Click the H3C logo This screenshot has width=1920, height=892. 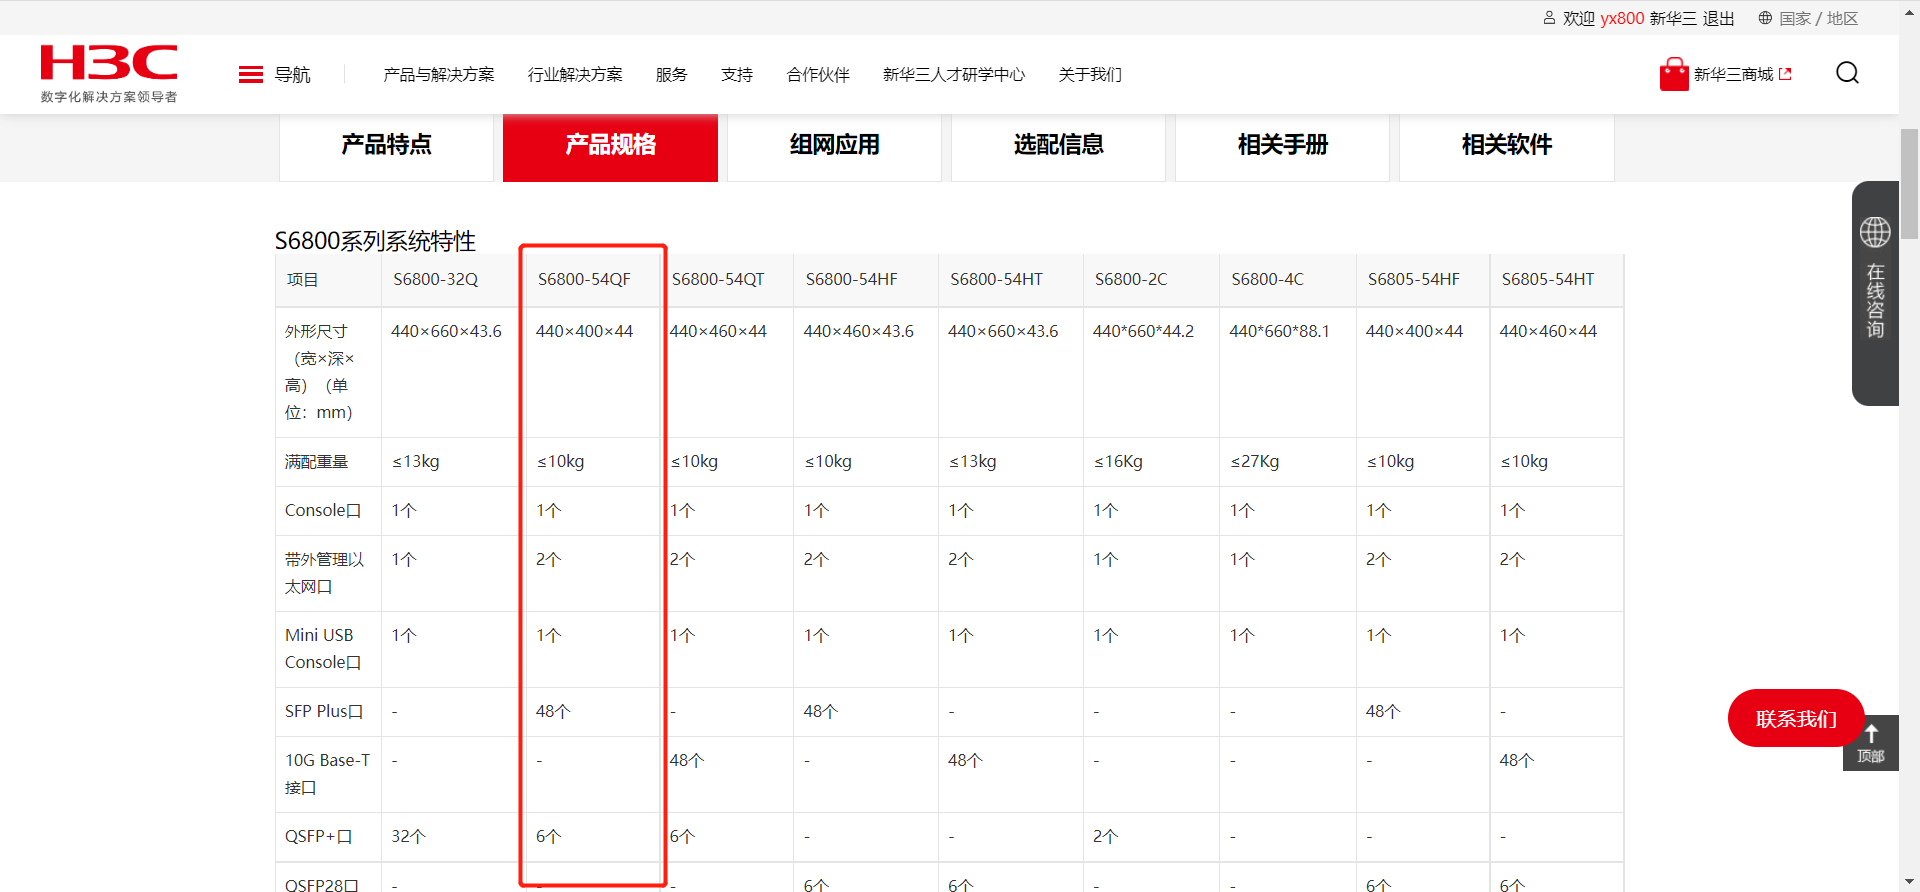[109, 62]
